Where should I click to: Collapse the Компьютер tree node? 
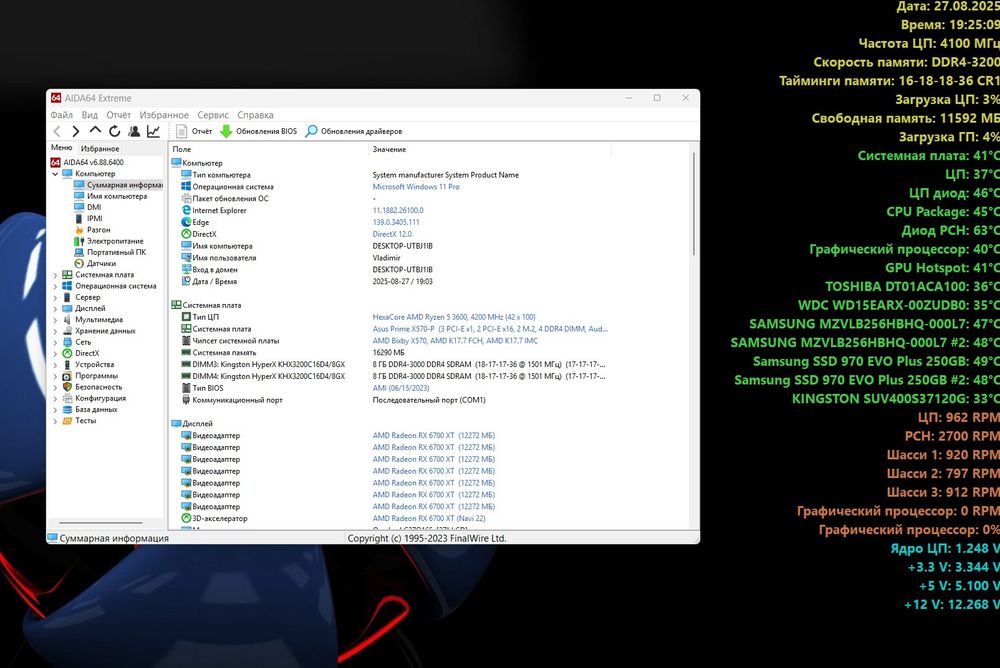coord(55,174)
